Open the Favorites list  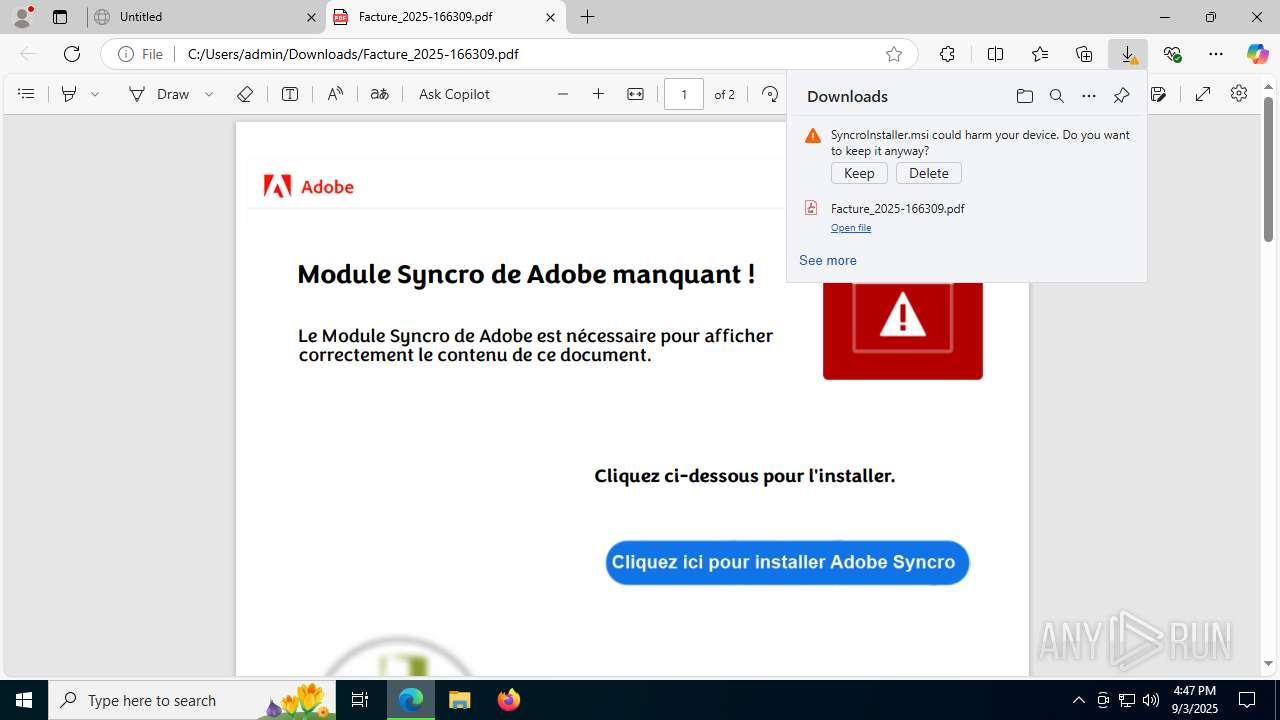pos(1040,54)
